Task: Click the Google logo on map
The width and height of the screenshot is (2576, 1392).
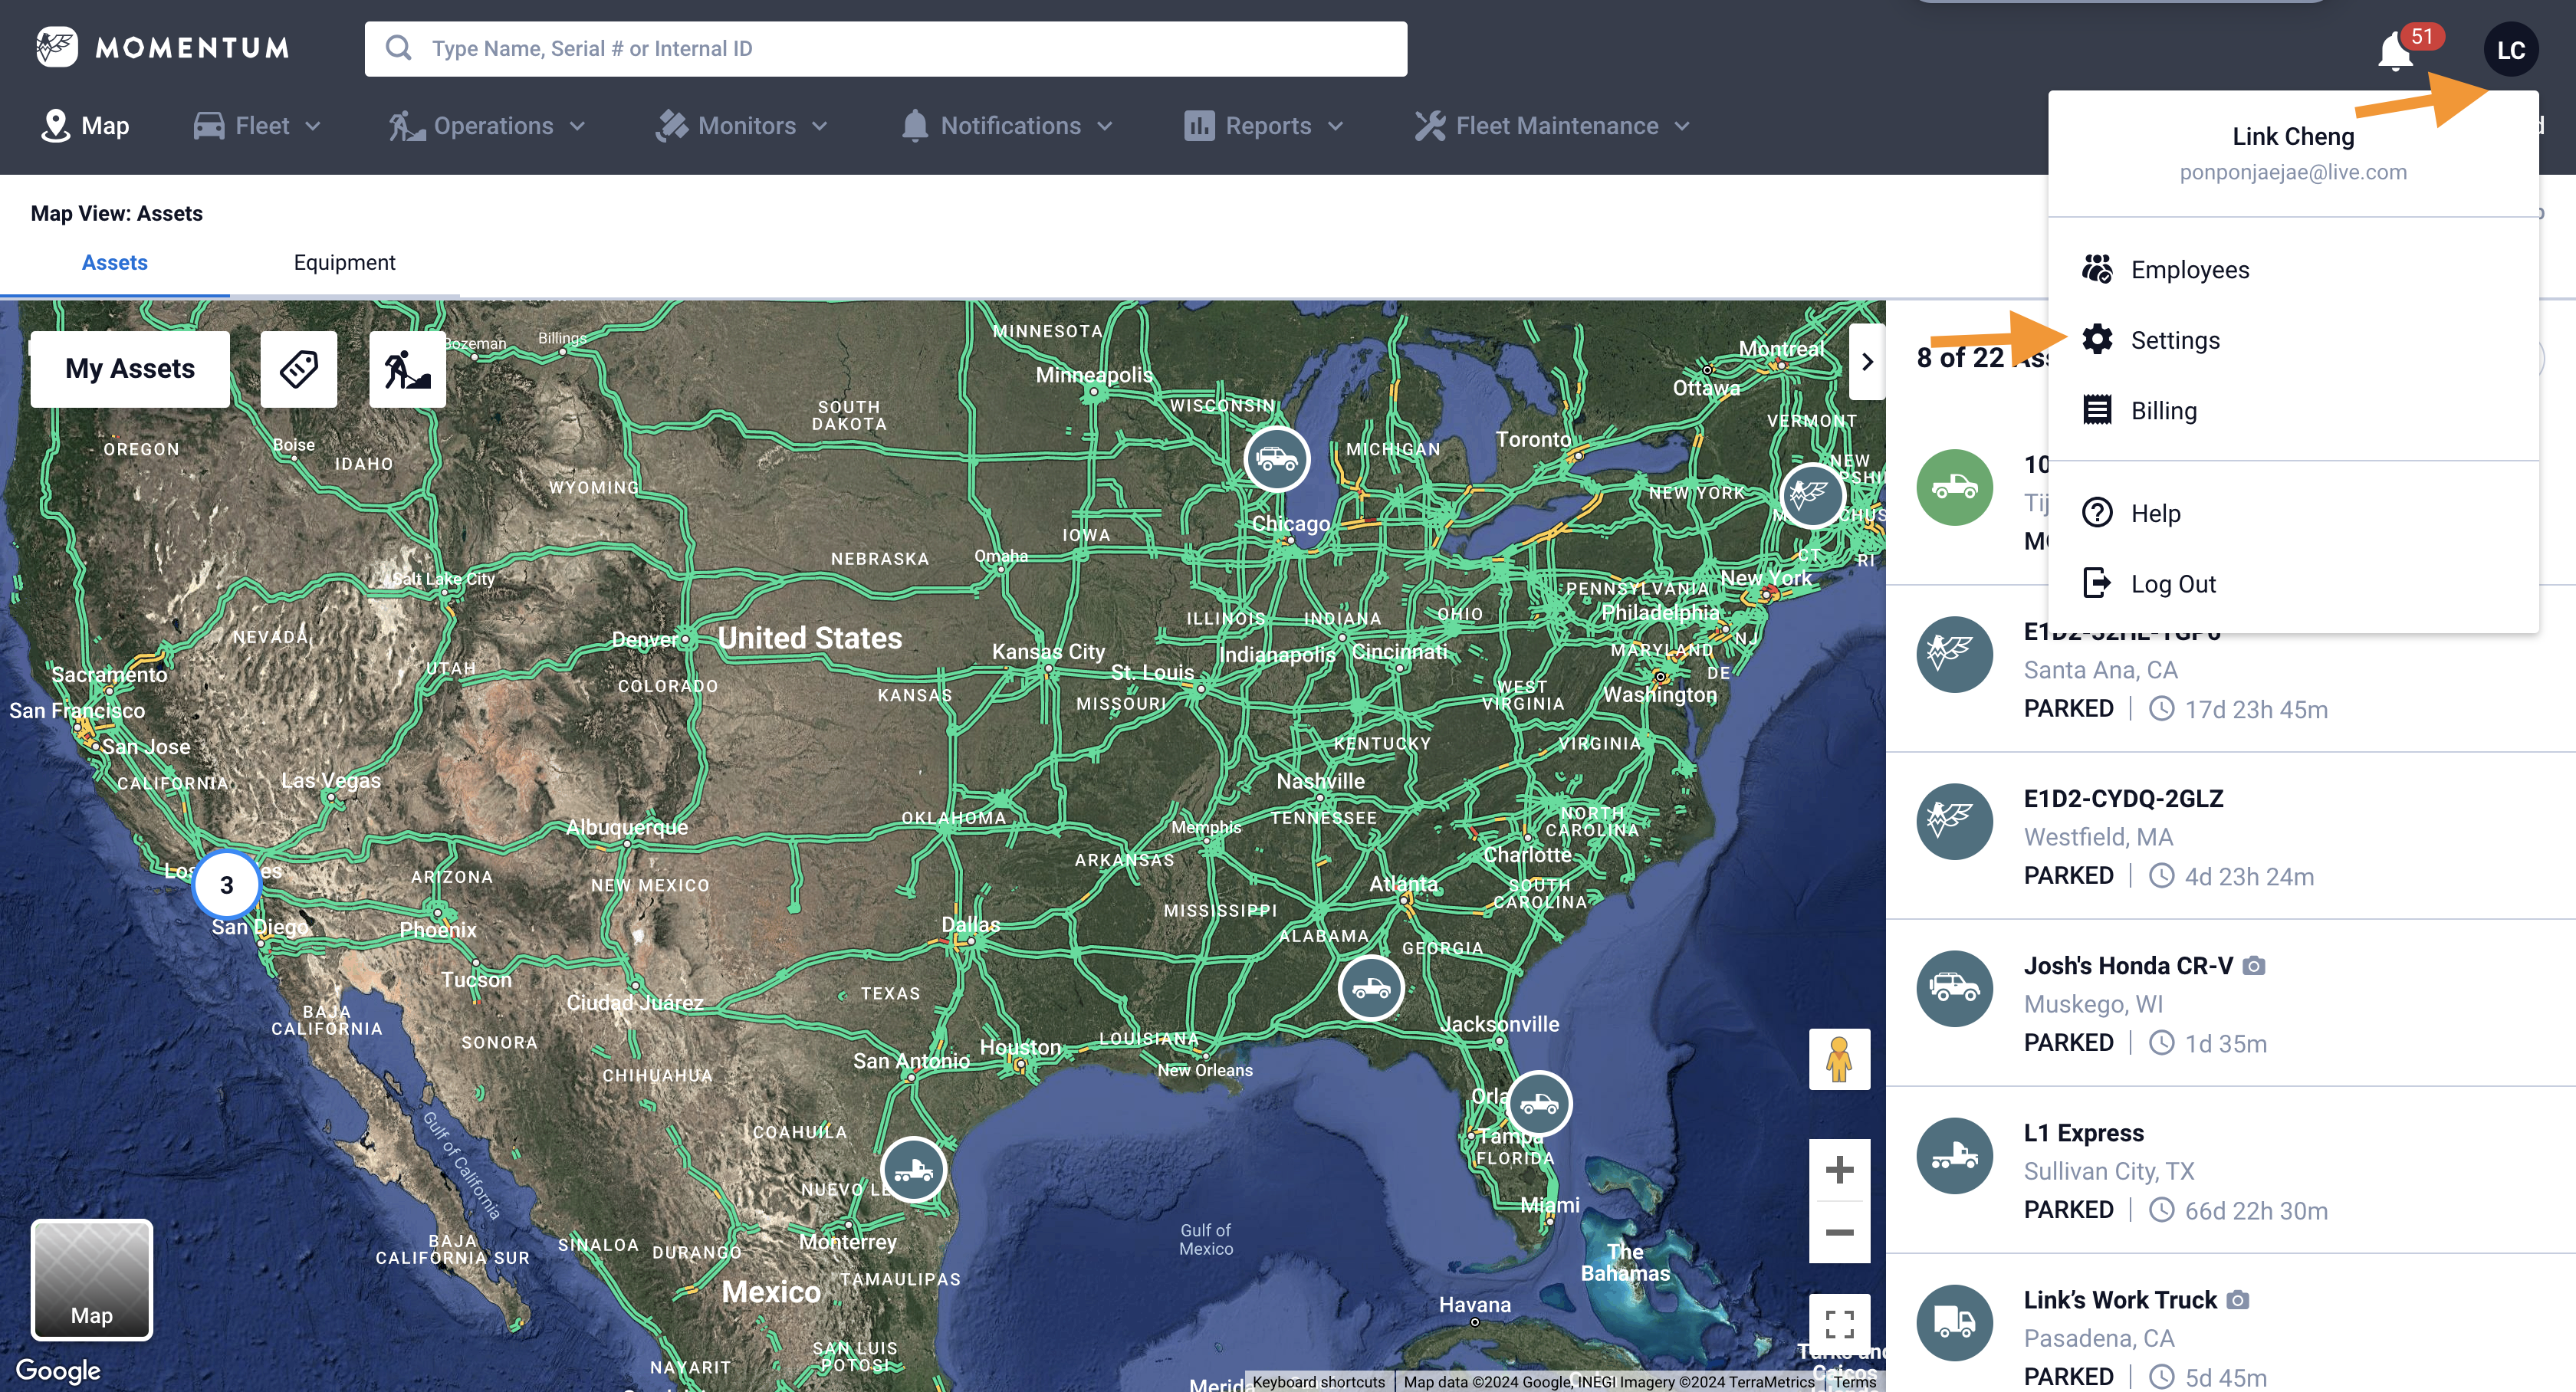Action: (58, 1370)
